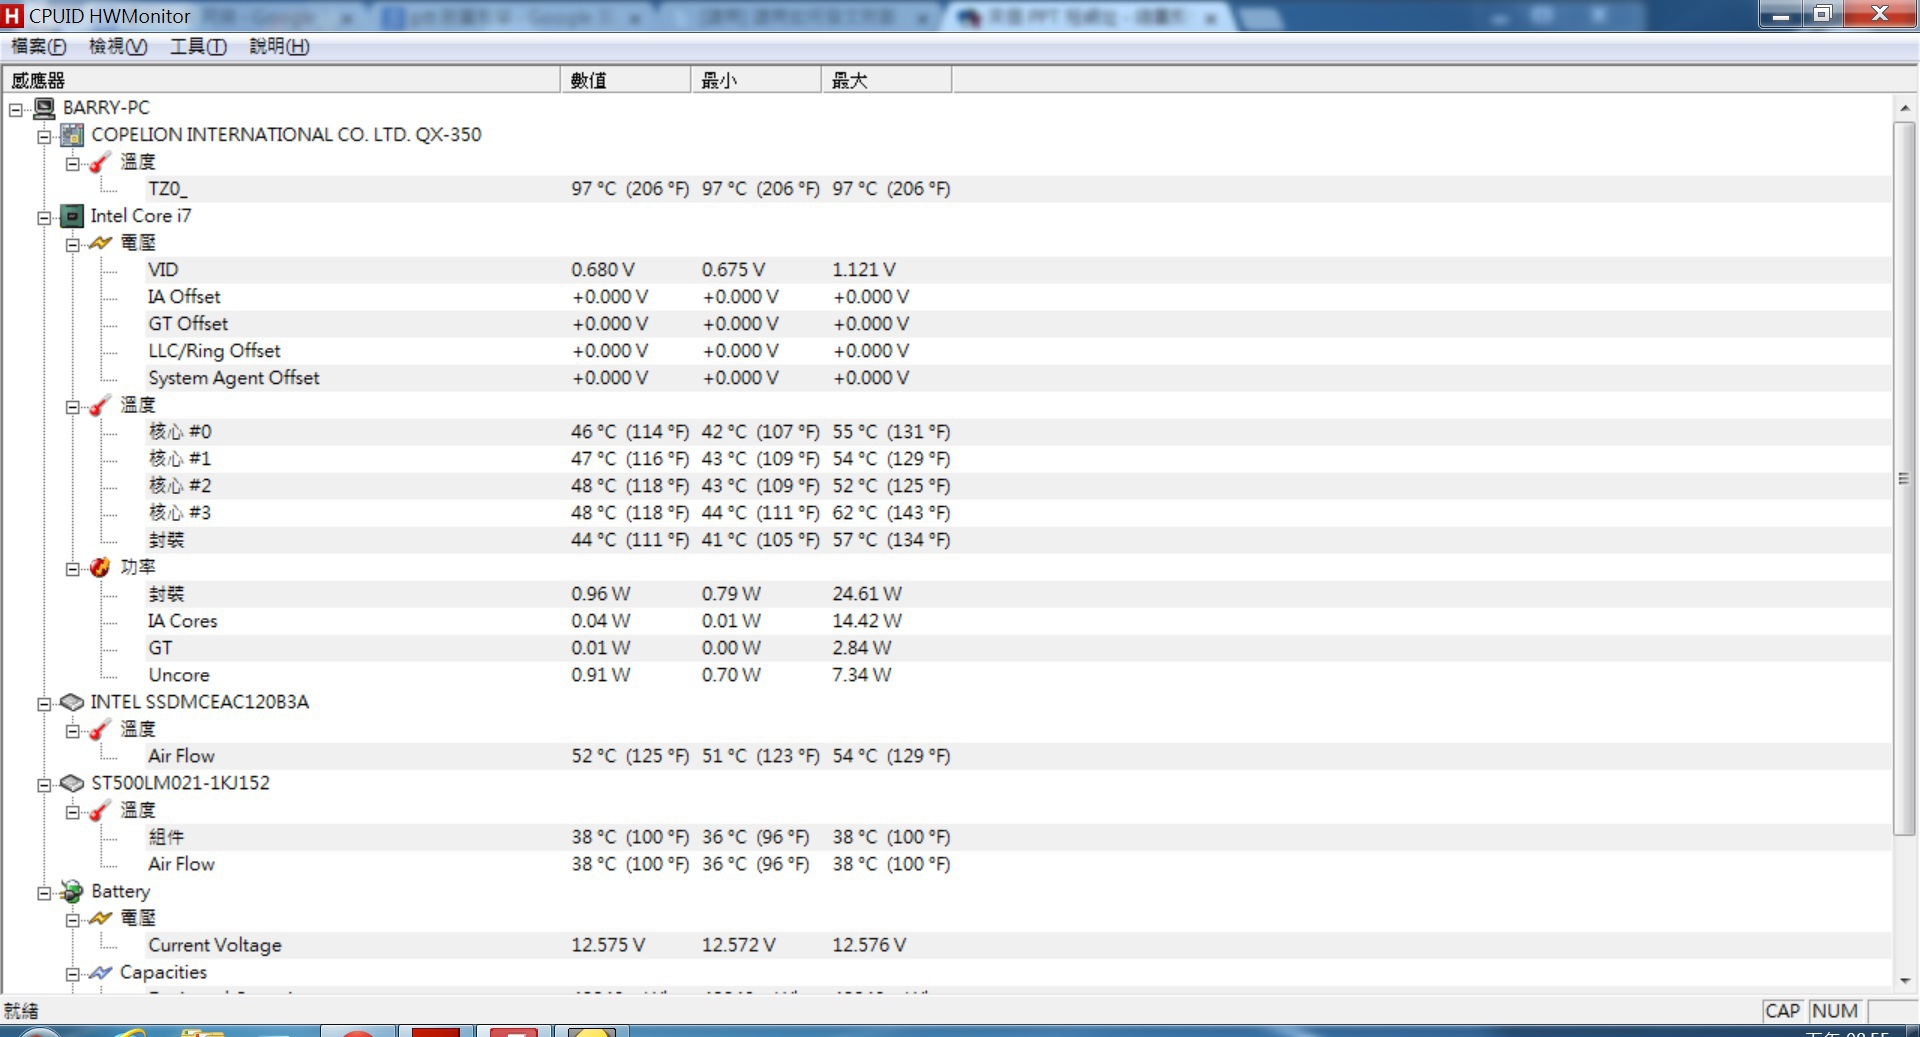The width and height of the screenshot is (1920, 1037).
Task: Collapse the Battery node
Action: click(44, 893)
